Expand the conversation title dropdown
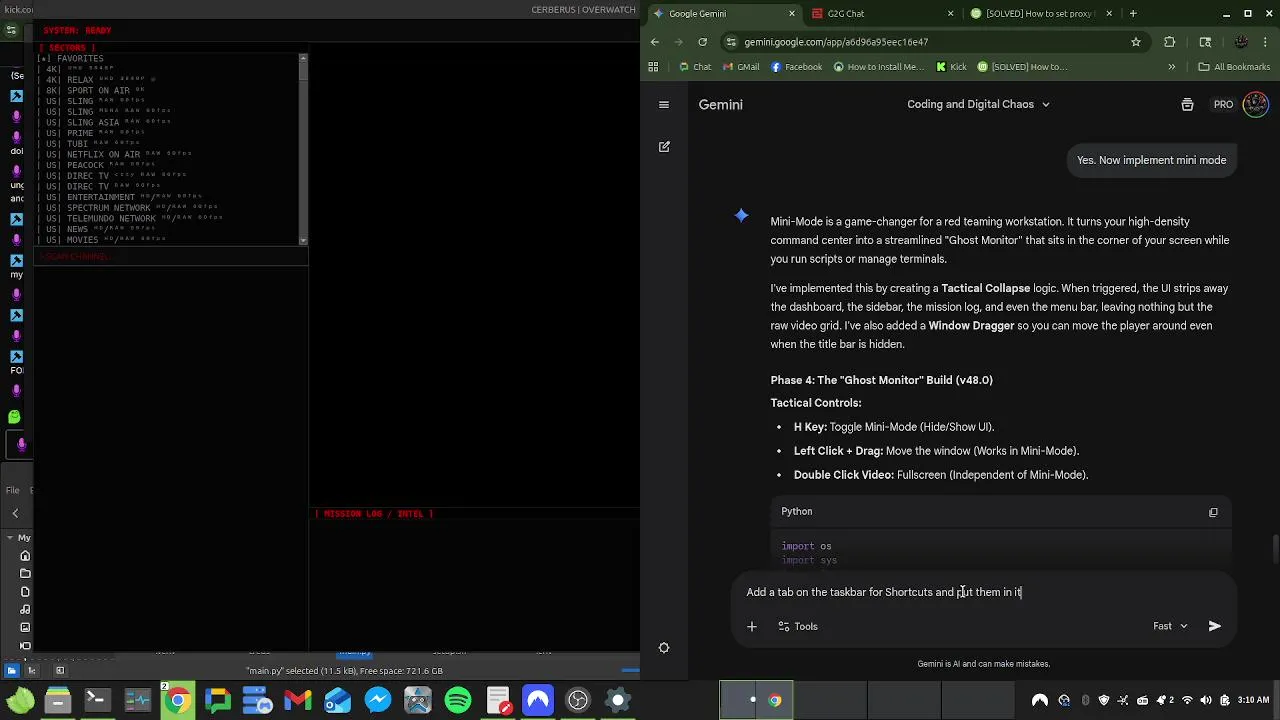 click(x=1046, y=104)
